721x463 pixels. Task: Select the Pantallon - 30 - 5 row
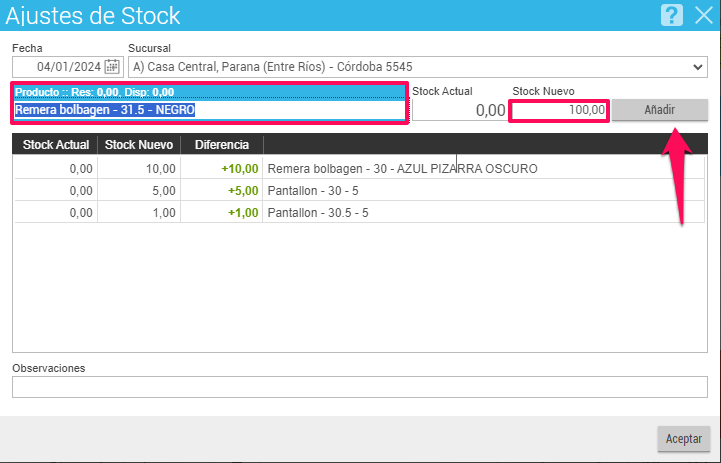[360, 191]
